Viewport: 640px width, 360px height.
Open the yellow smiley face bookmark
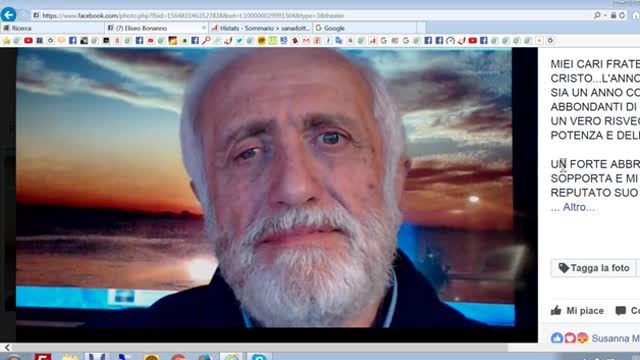click(x=262, y=40)
